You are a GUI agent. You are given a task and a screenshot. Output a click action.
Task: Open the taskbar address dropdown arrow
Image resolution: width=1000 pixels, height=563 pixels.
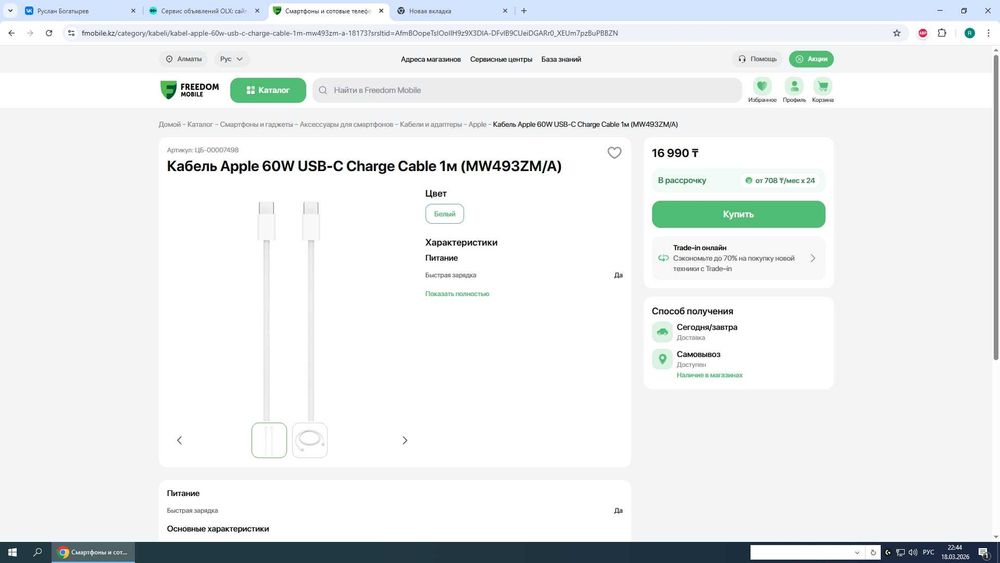tap(857, 552)
